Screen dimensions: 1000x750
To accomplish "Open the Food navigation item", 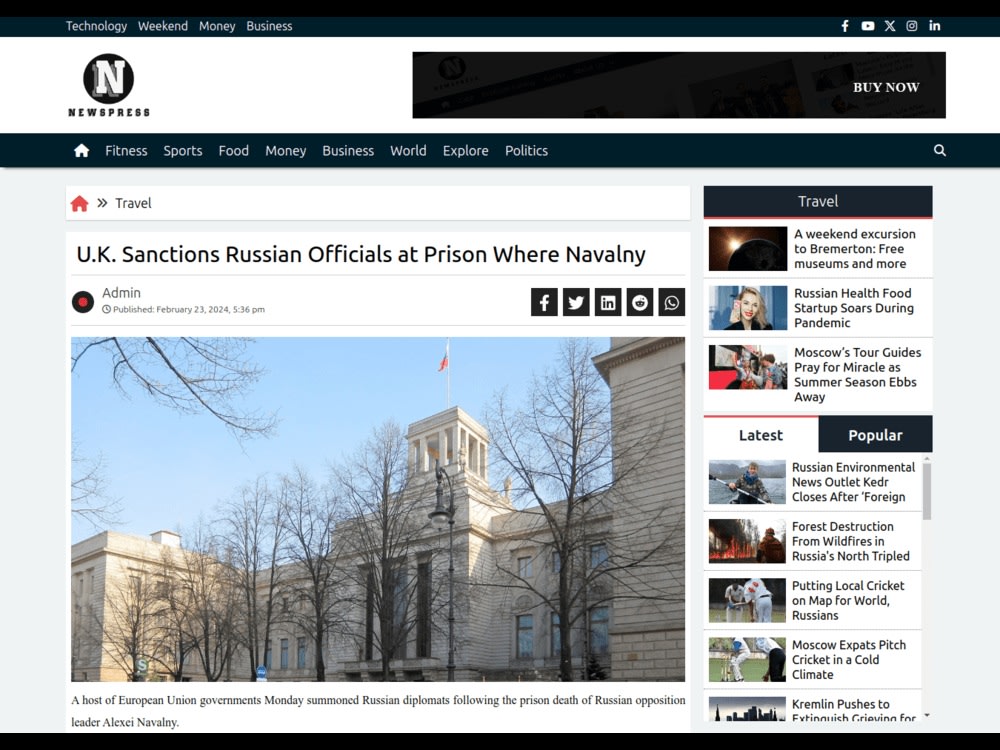I will pyautogui.click(x=233, y=151).
